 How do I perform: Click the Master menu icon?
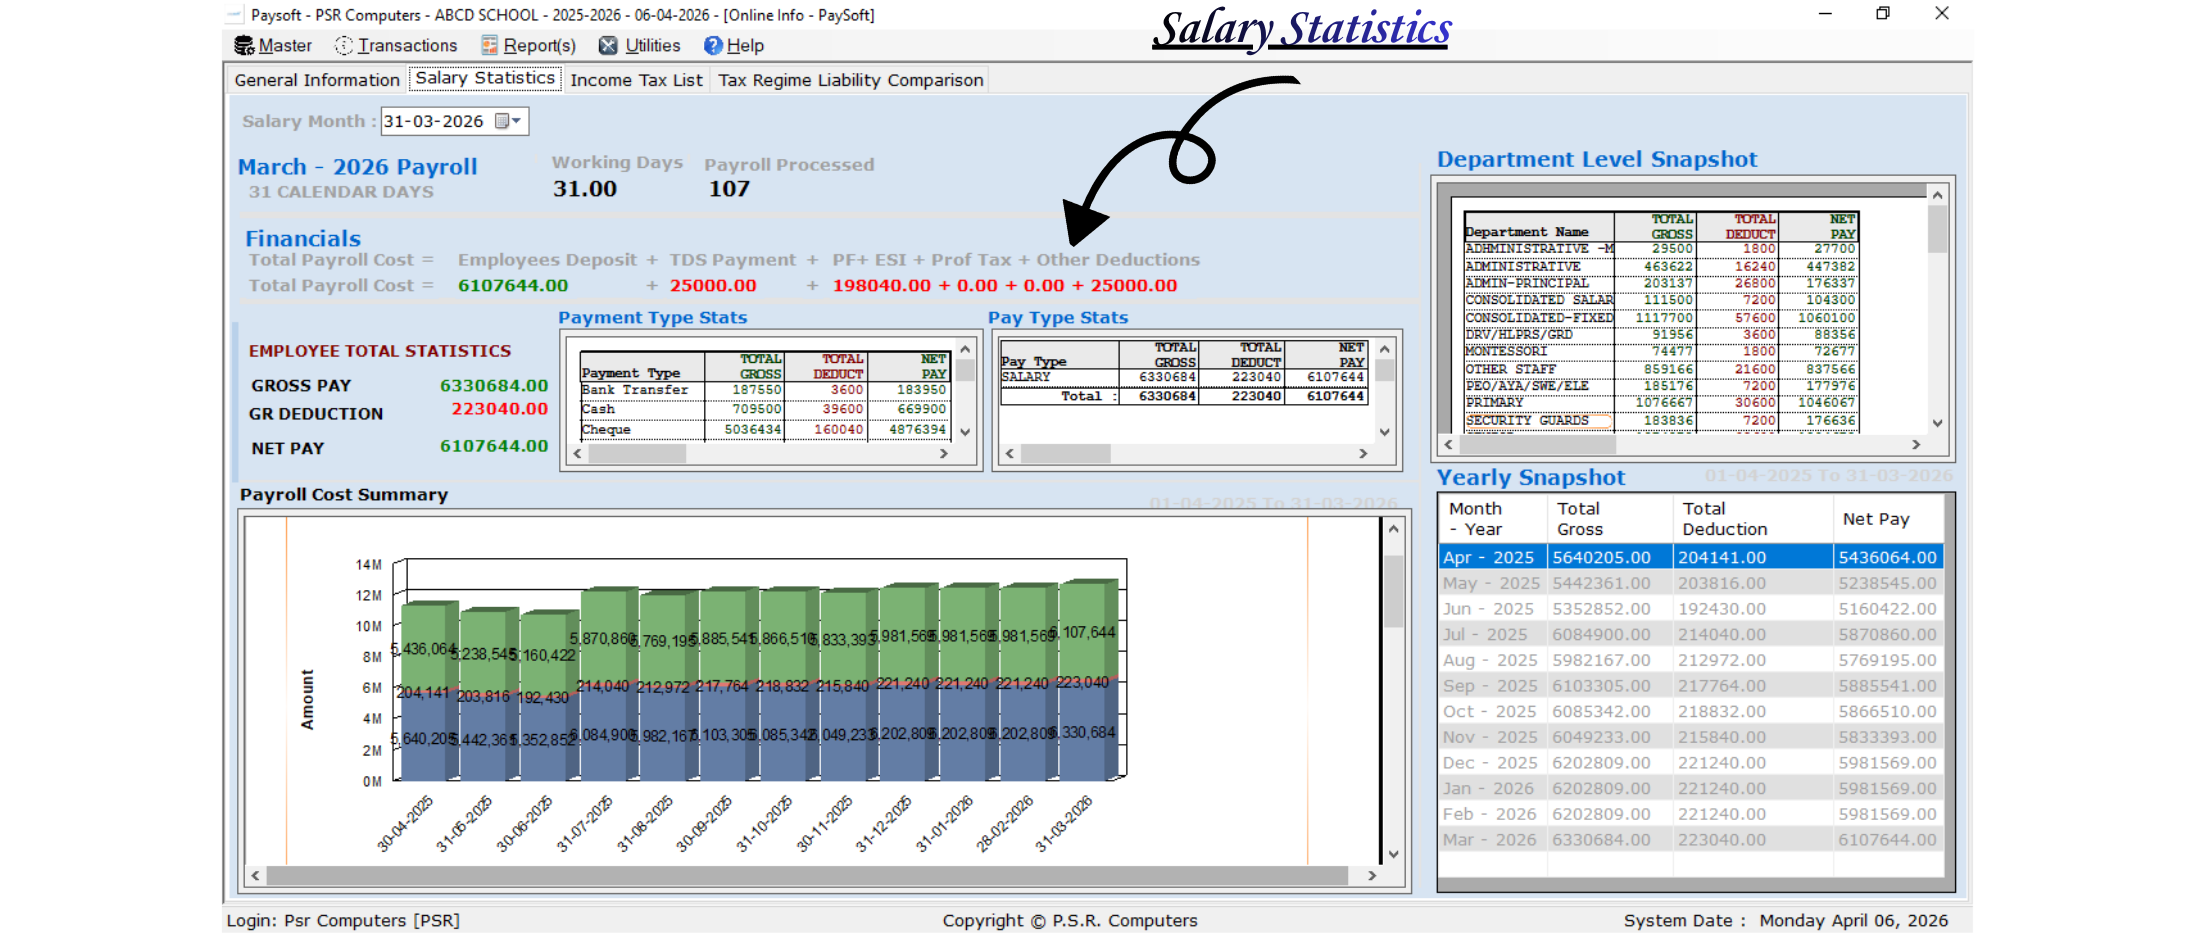[x=243, y=46]
